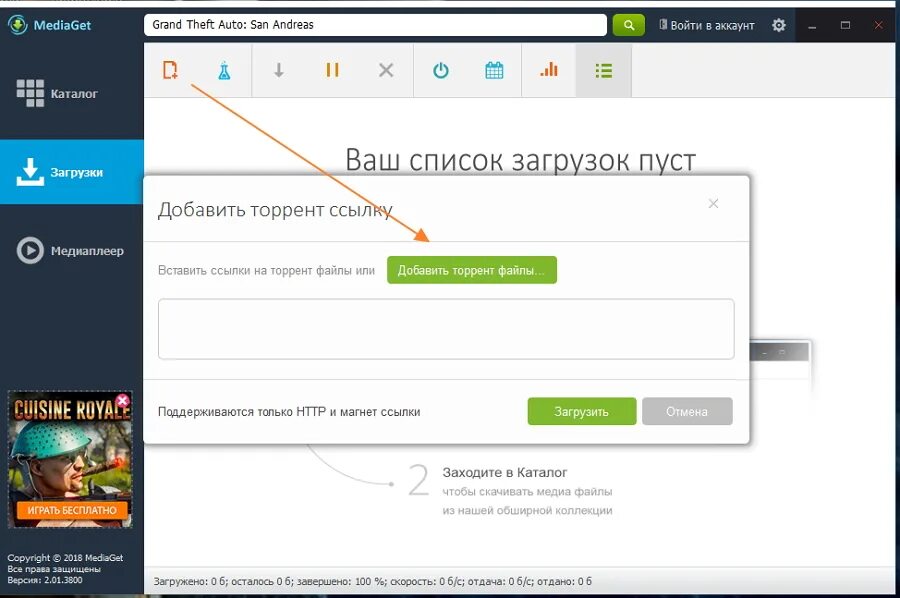Viewport: 900px width, 598px height.
Task: Open the flask lab icon
Action: (224, 71)
